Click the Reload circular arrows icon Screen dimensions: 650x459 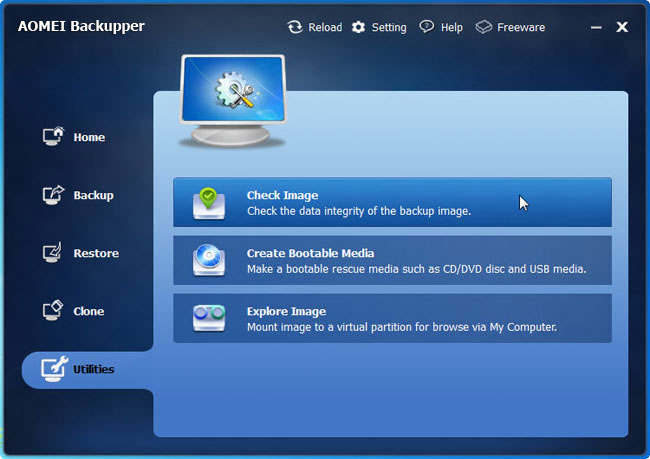[x=295, y=27]
